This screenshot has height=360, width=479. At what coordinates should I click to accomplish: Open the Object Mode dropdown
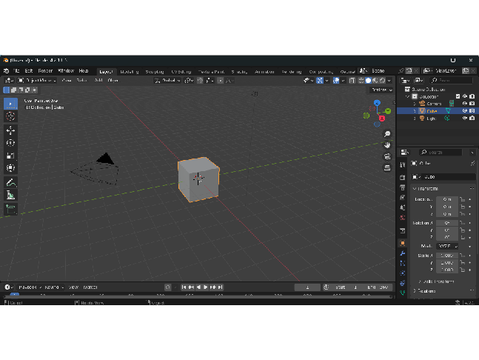(37, 80)
